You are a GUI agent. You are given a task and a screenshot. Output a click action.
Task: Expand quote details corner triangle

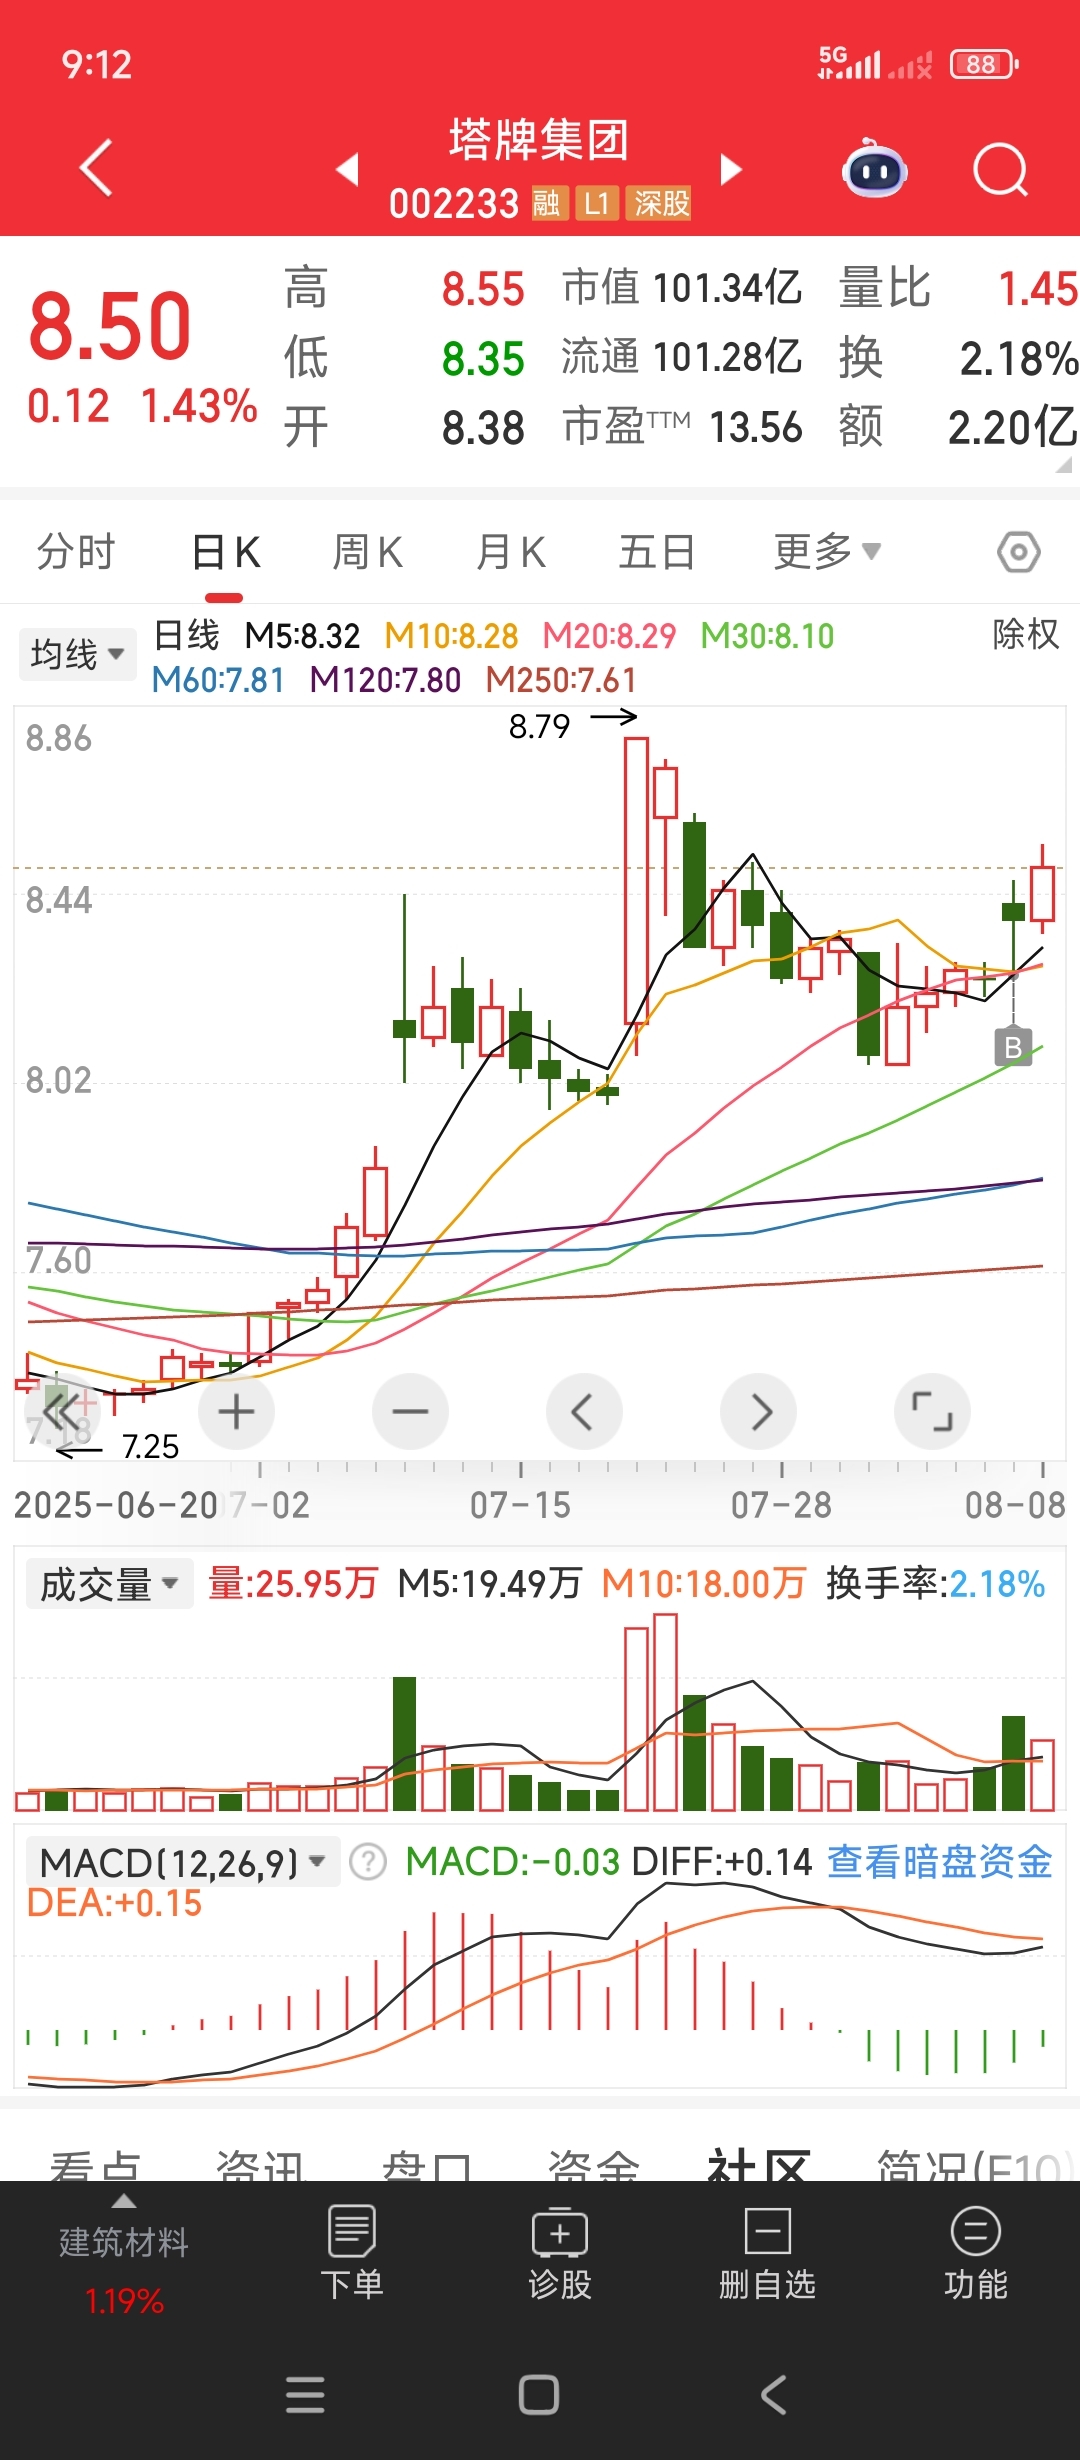[1064, 464]
